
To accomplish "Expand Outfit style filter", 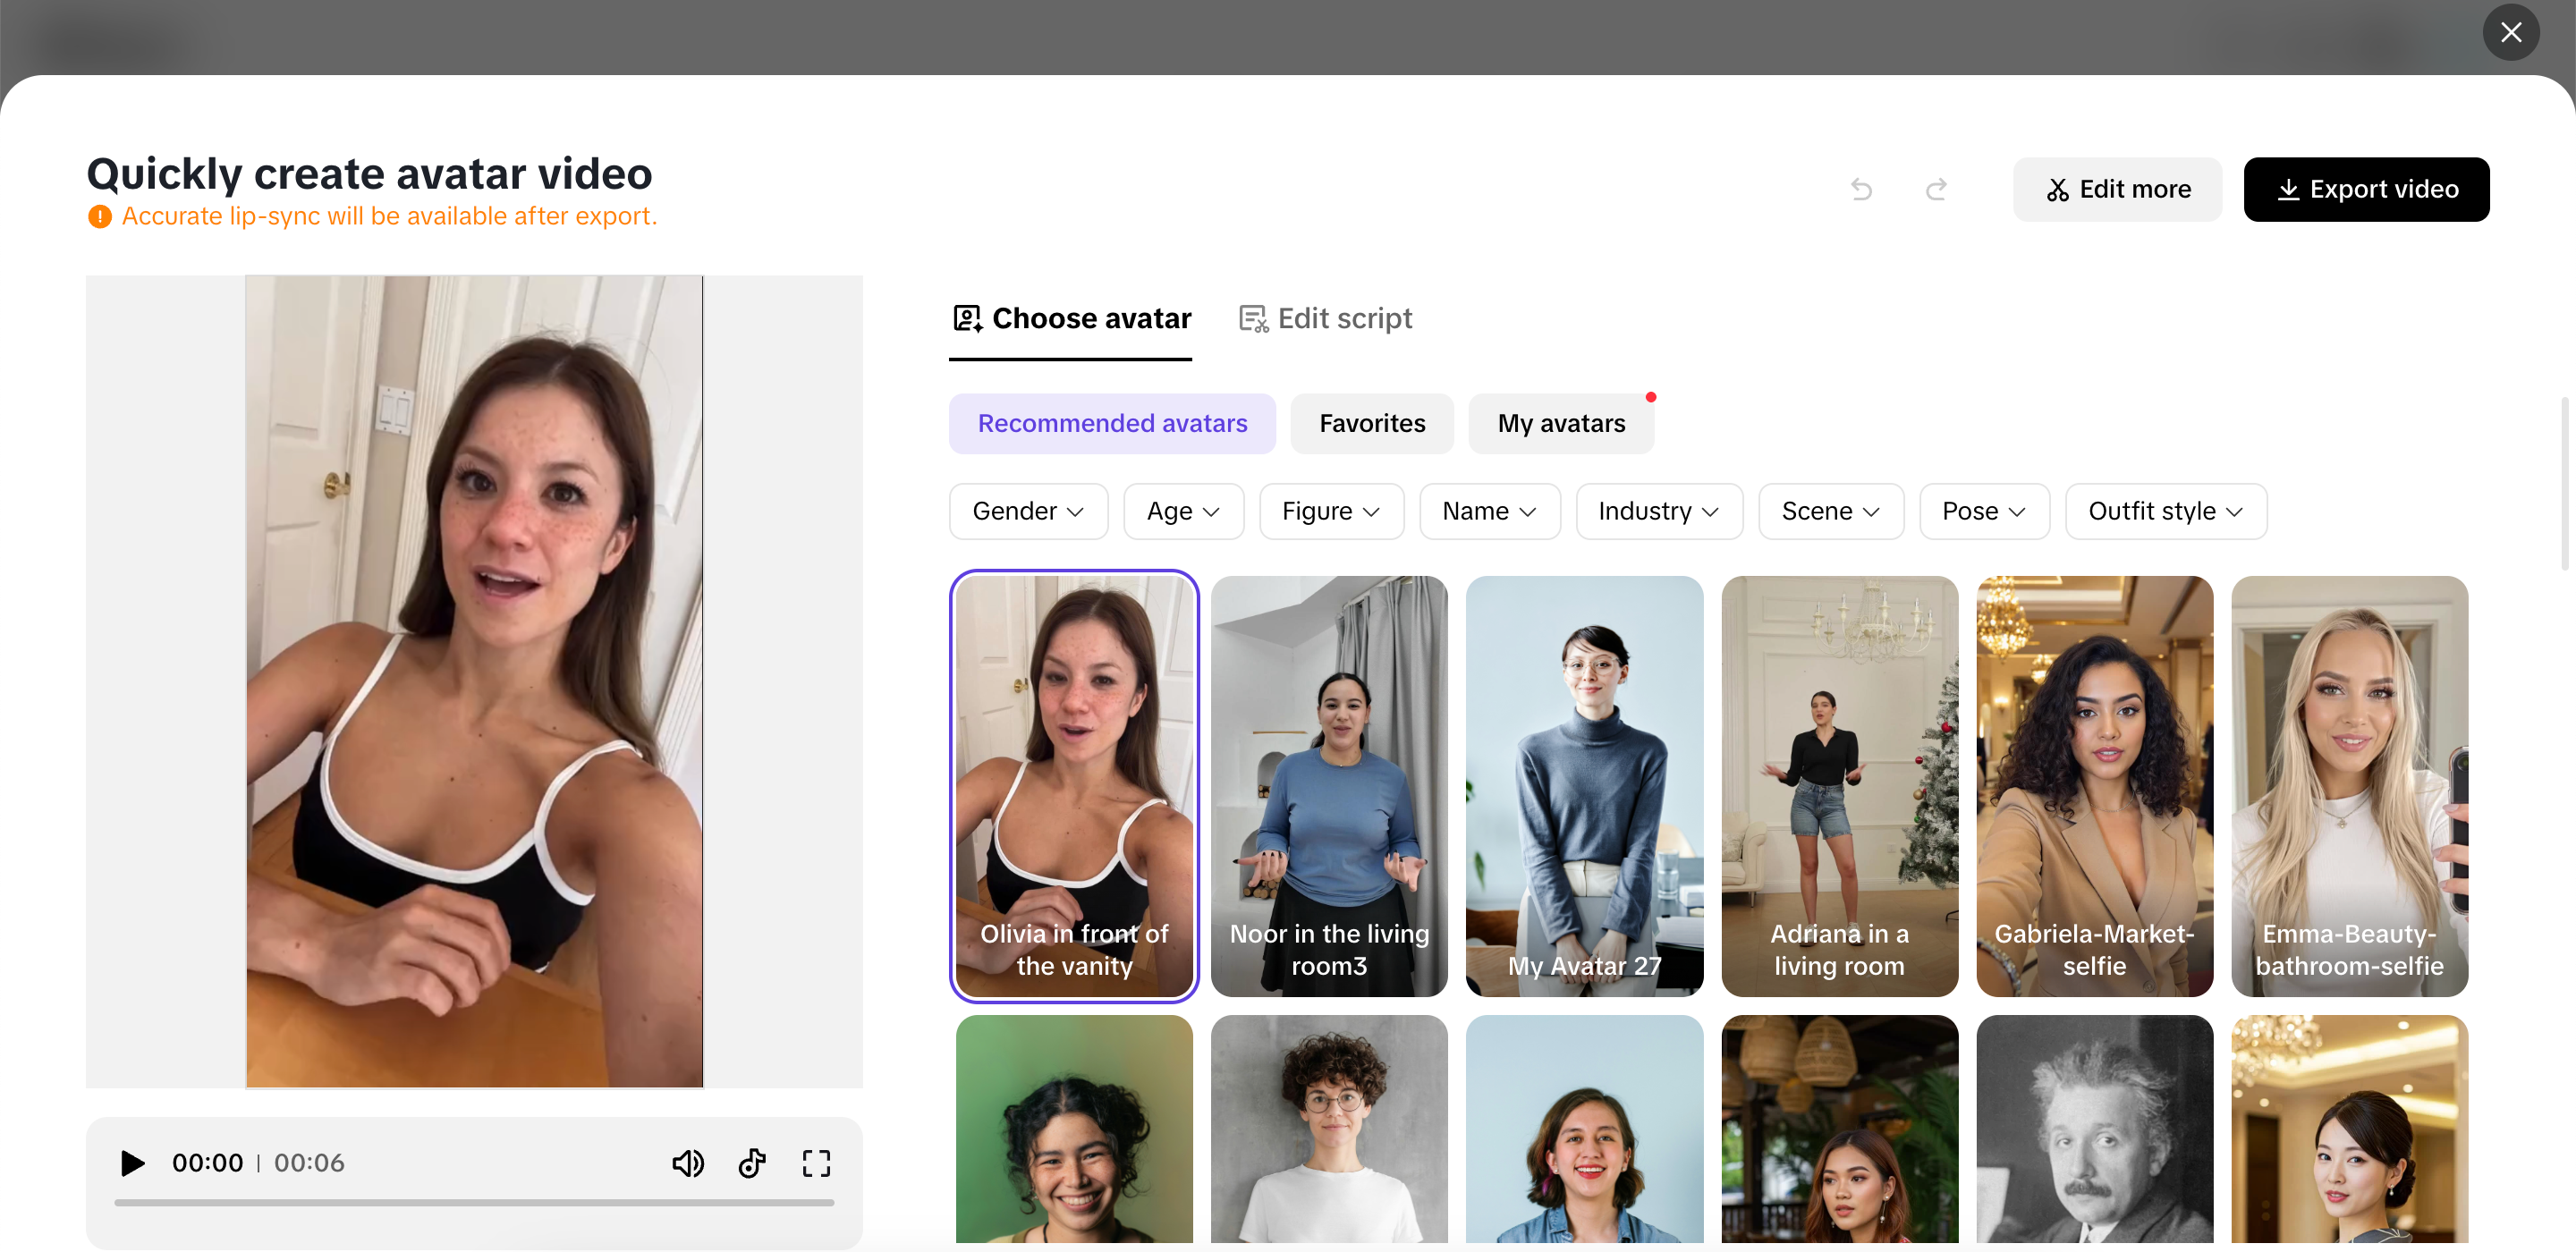I will [2165, 512].
